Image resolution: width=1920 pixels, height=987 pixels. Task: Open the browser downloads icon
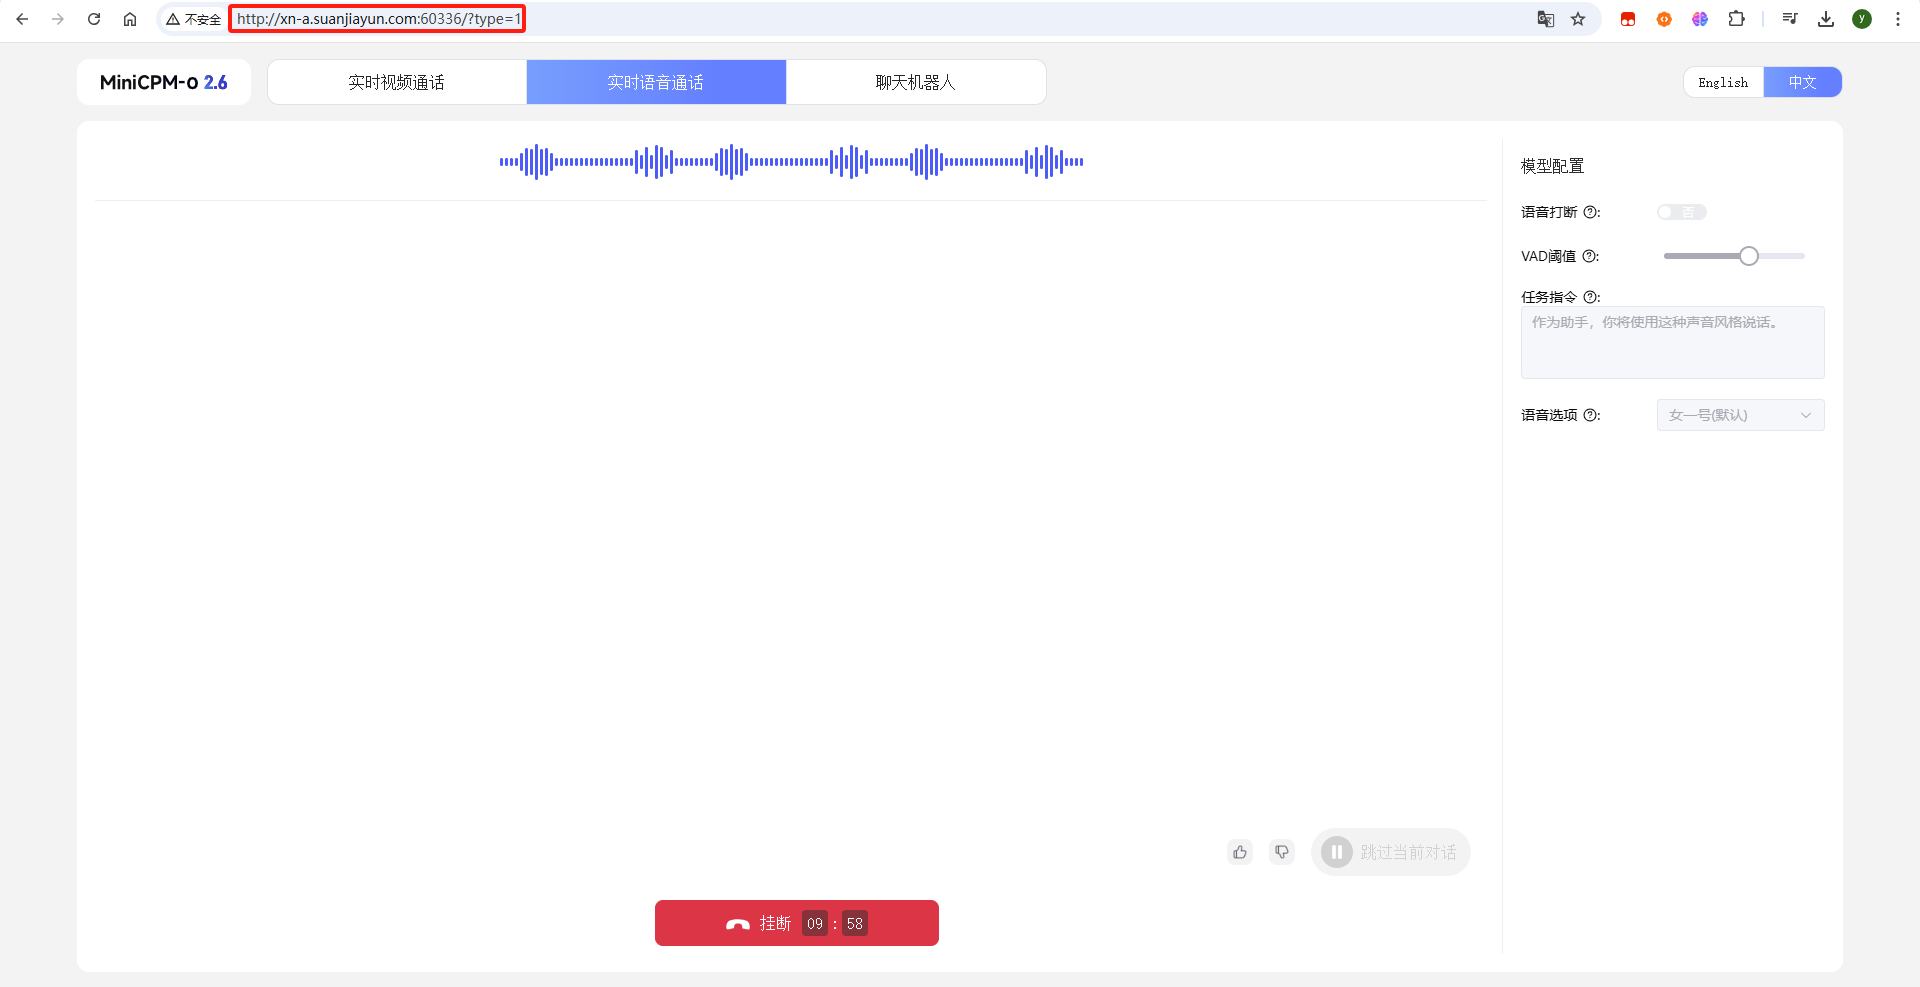[x=1826, y=19]
